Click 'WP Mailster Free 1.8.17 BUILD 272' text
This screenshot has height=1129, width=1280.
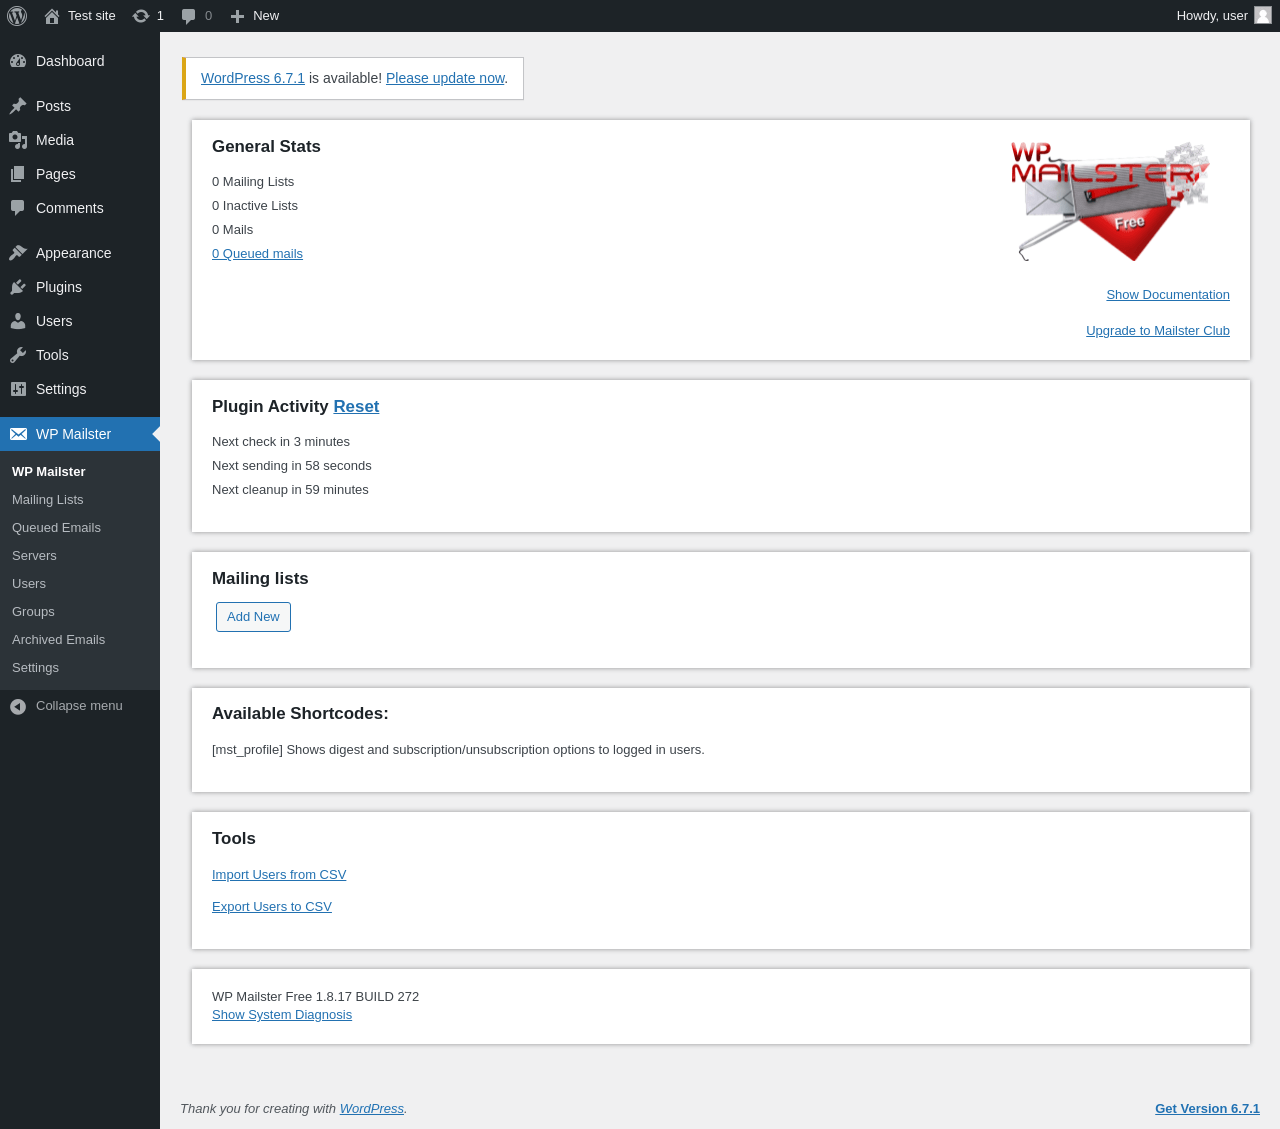coord(315,997)
